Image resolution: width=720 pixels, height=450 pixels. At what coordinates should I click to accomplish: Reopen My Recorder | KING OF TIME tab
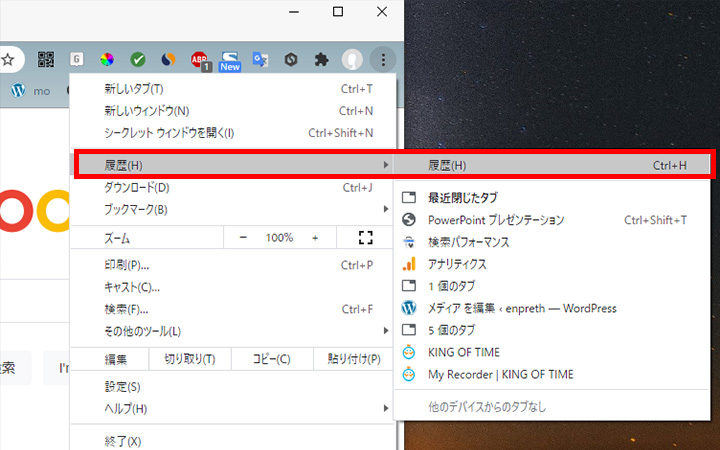(552, 374)
